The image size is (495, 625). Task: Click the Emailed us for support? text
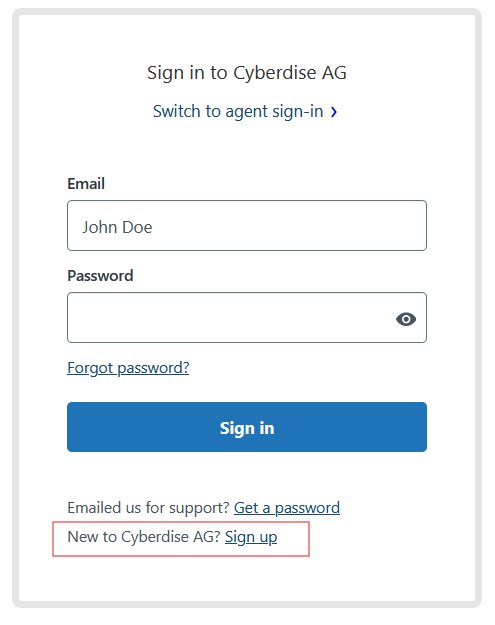(x=148, y=508)
